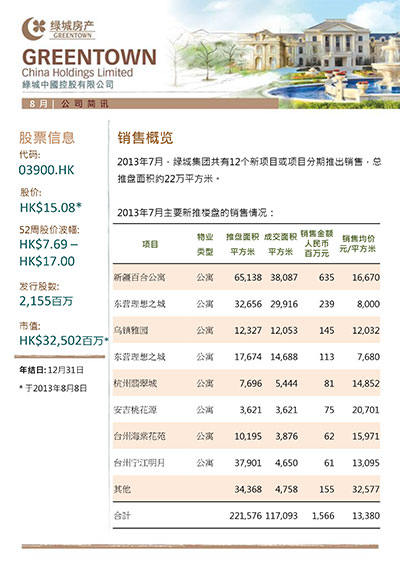Image resolution: width=400 pixels, height=566 pixels.
Task: Click "年结日: 12月31日" line
Action: 51,370
